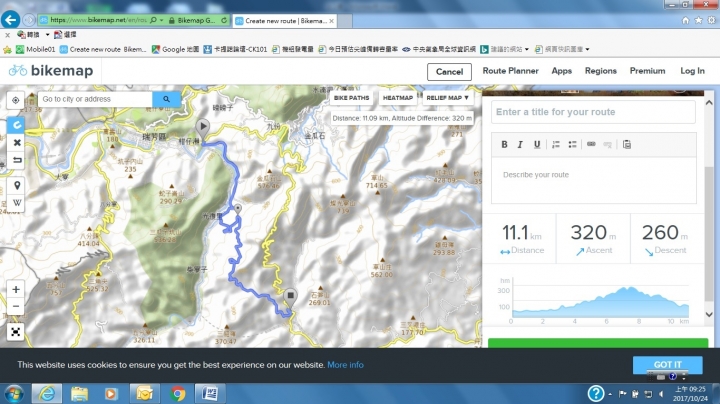This screenshot has width=720, height=404.
Task: Open Google map bookmark
Action: point(175,49)
